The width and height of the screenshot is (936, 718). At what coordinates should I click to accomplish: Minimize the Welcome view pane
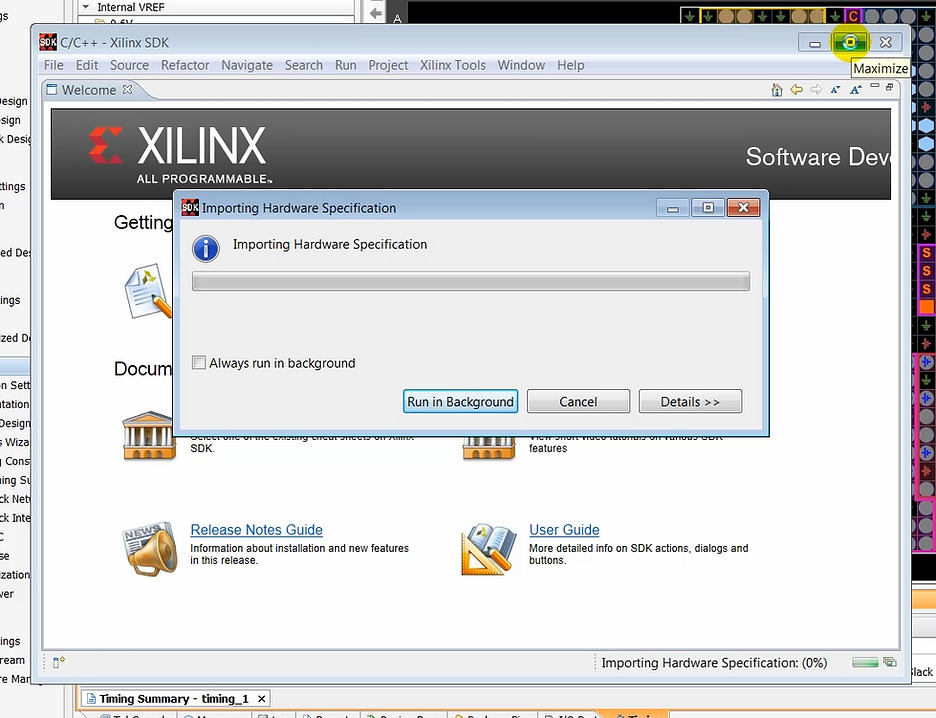click(x=875, y=87)
